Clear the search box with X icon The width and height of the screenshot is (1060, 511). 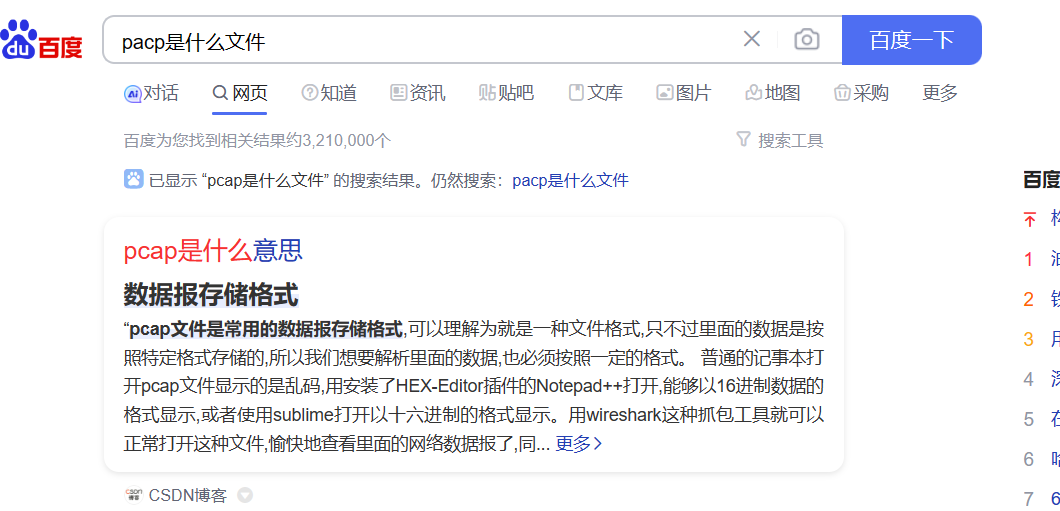pyautogui.click(x=752, y=39)
